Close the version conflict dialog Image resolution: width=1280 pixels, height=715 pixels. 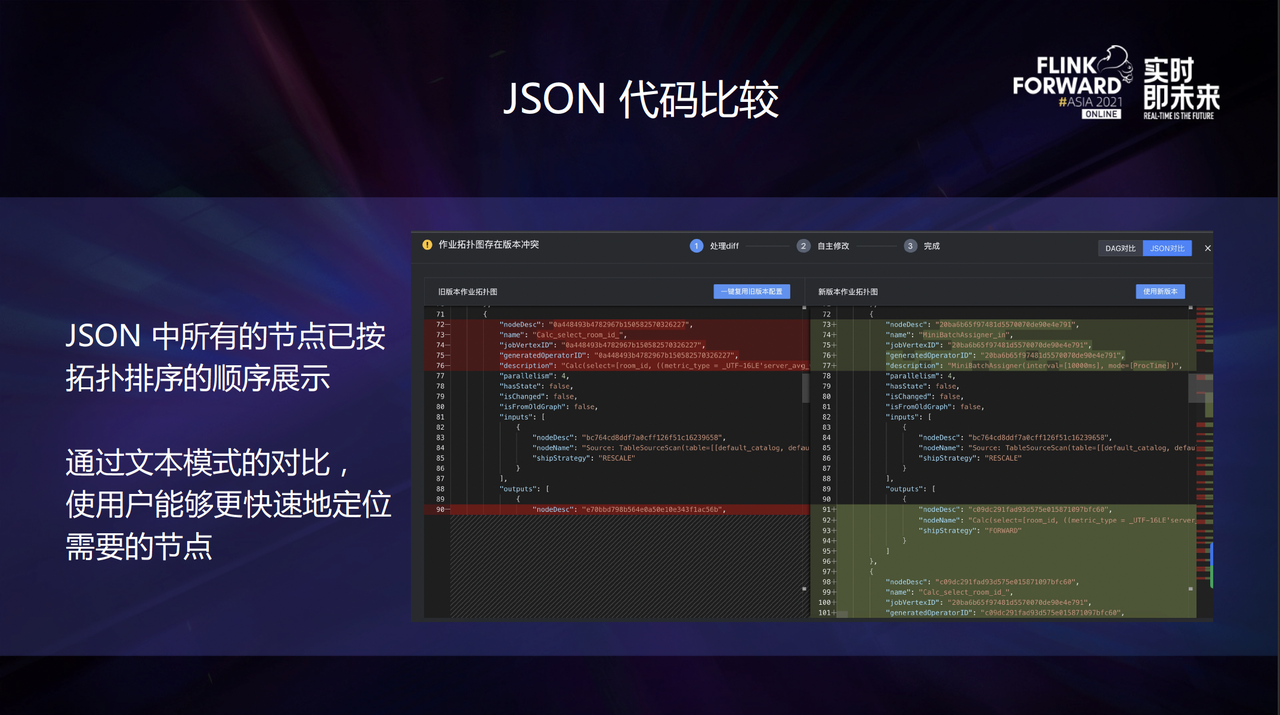(x=1207, y=248)
